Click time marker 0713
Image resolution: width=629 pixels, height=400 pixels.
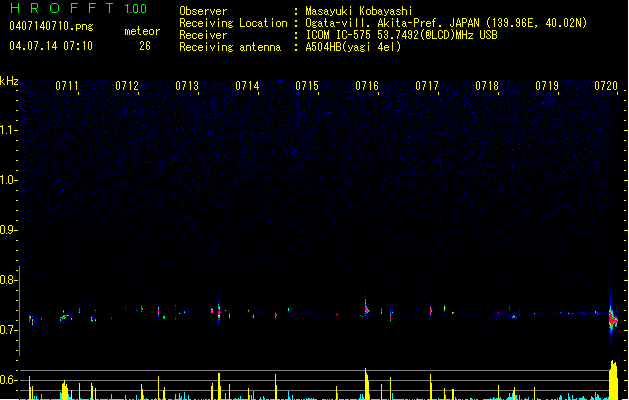187,86
